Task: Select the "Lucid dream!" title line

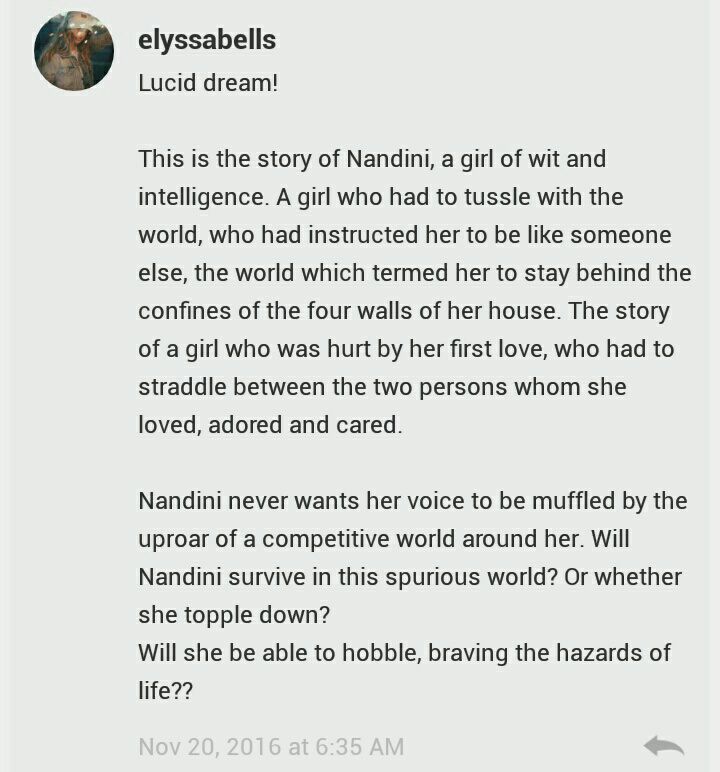Action: pos(208,82)
